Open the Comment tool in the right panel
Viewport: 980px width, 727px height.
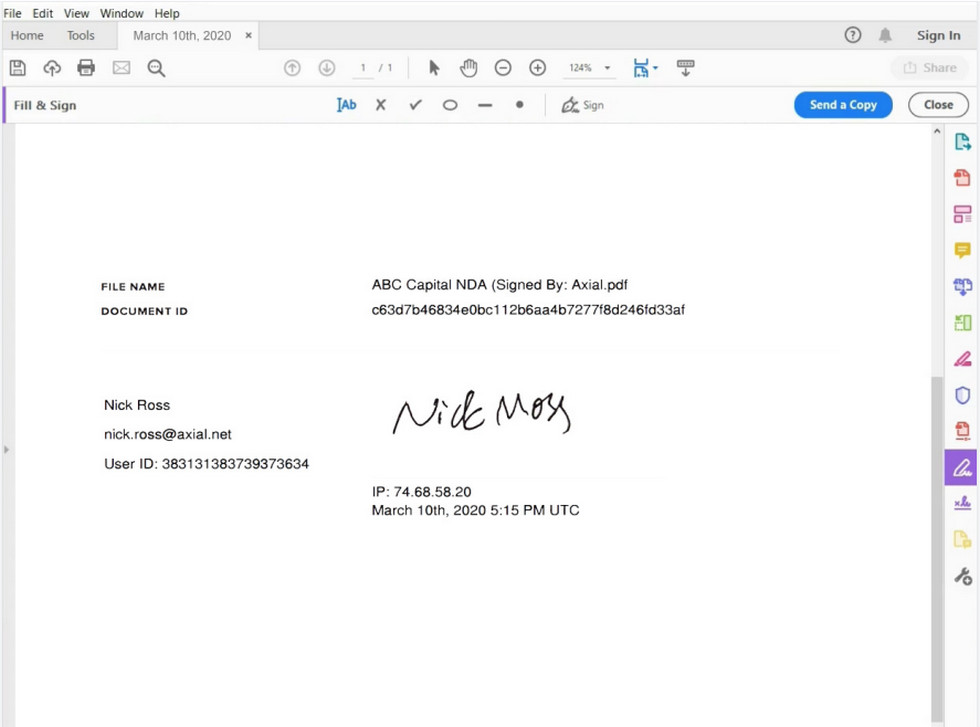963,250
